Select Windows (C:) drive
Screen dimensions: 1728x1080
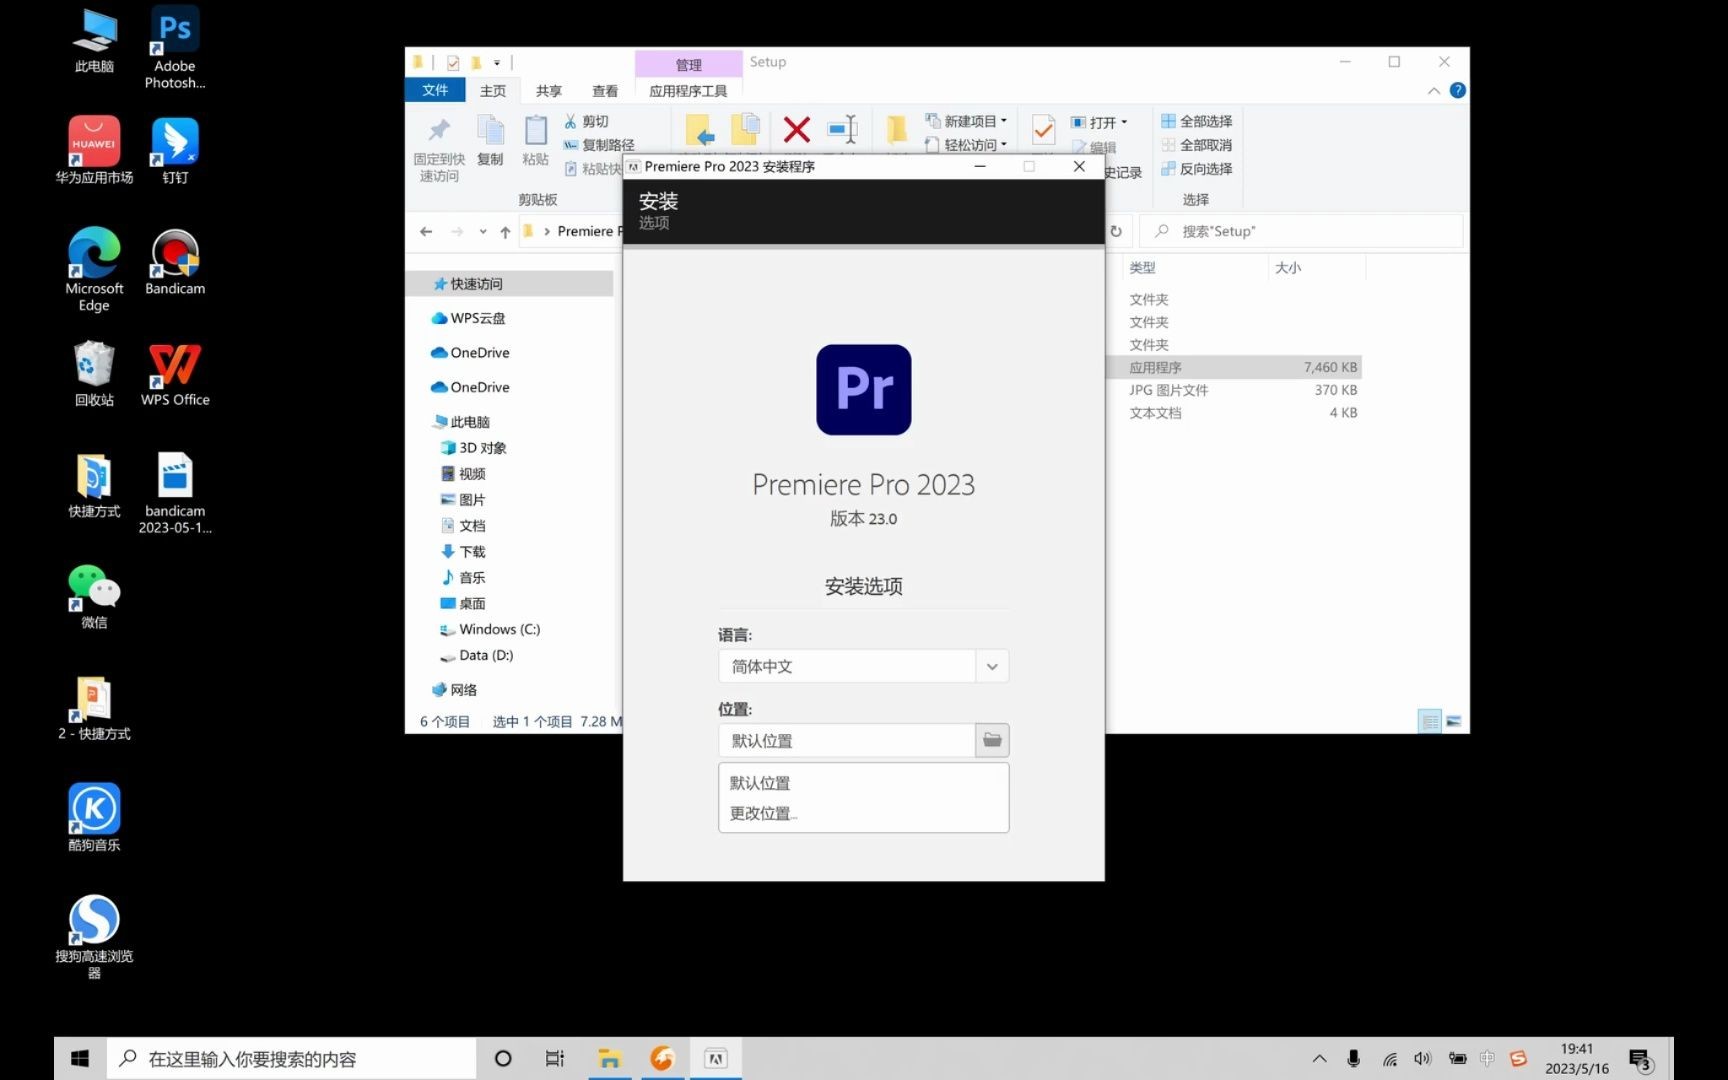(x=490, y=629)
